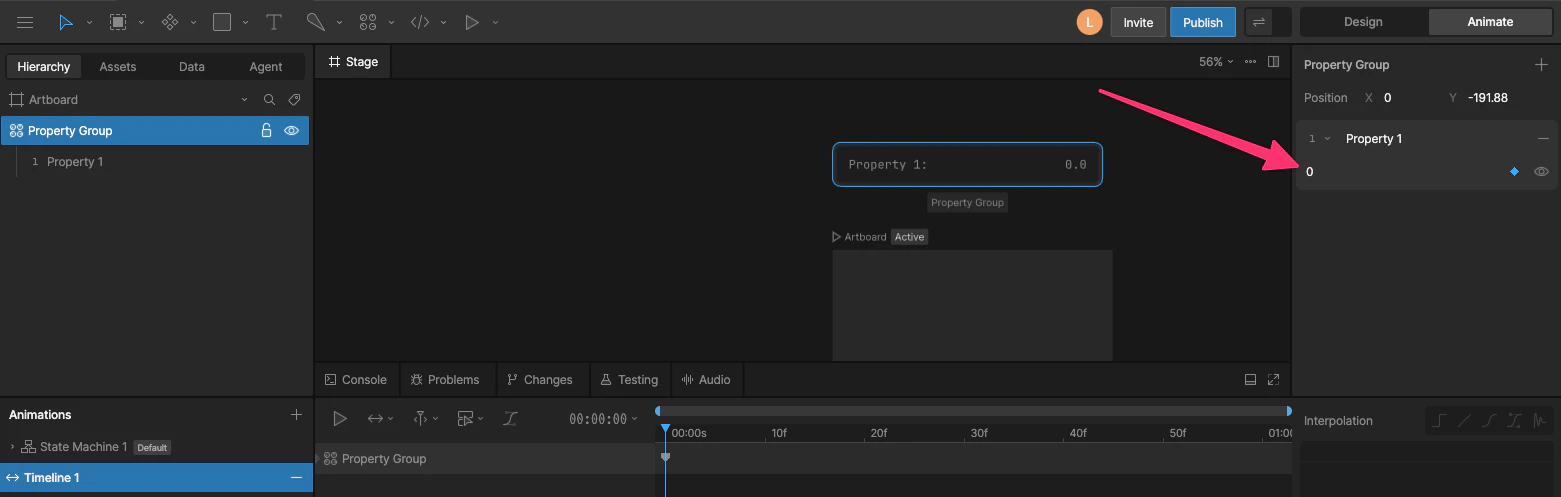Click the Publish button
The width and height of the screenshot is (1561, 497).
pyautogui.click(x=1203, y=22)
